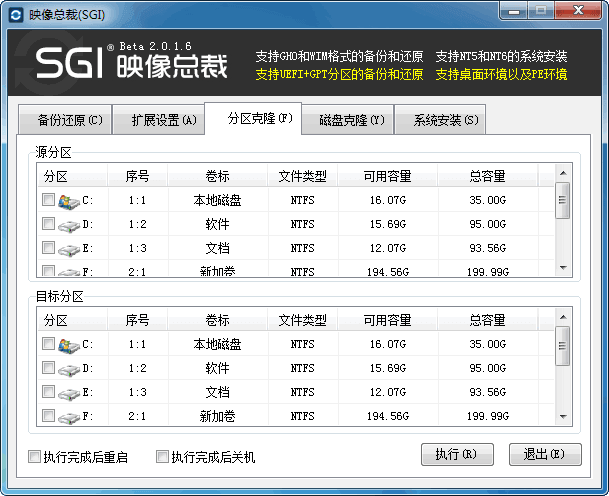Click target list scroll up arrow

[563, 317]
